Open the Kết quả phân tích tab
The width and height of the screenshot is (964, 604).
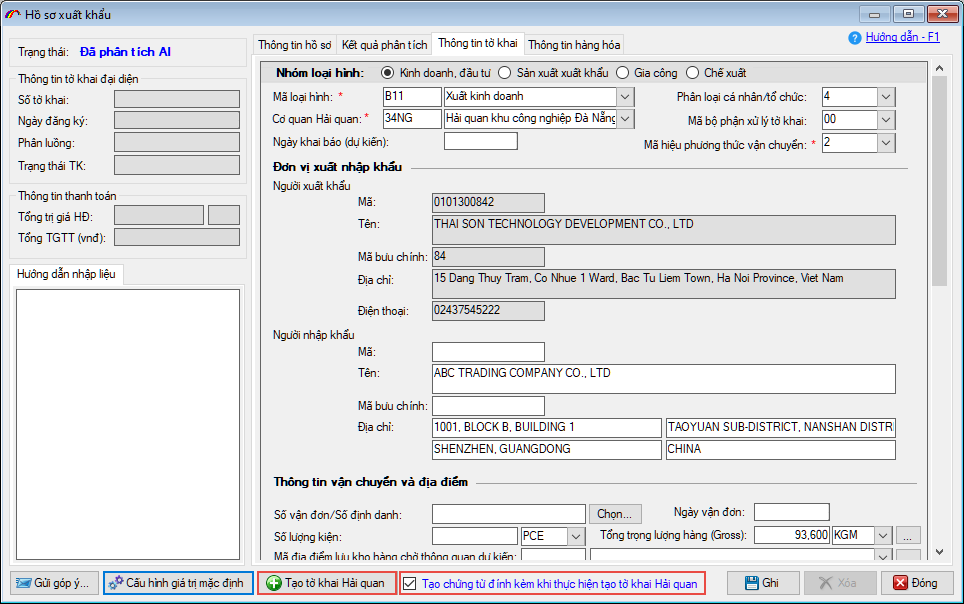[x=384, y=45]
